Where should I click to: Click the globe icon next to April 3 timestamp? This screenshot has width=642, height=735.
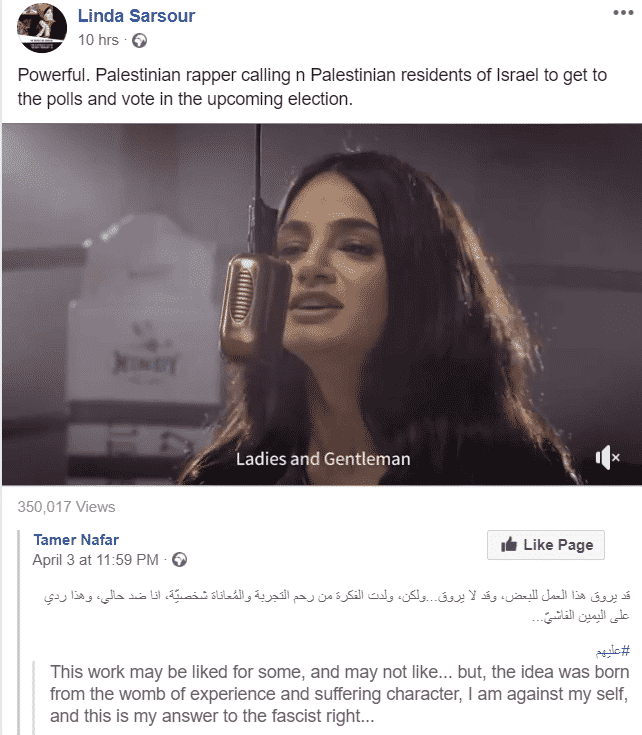179,560
